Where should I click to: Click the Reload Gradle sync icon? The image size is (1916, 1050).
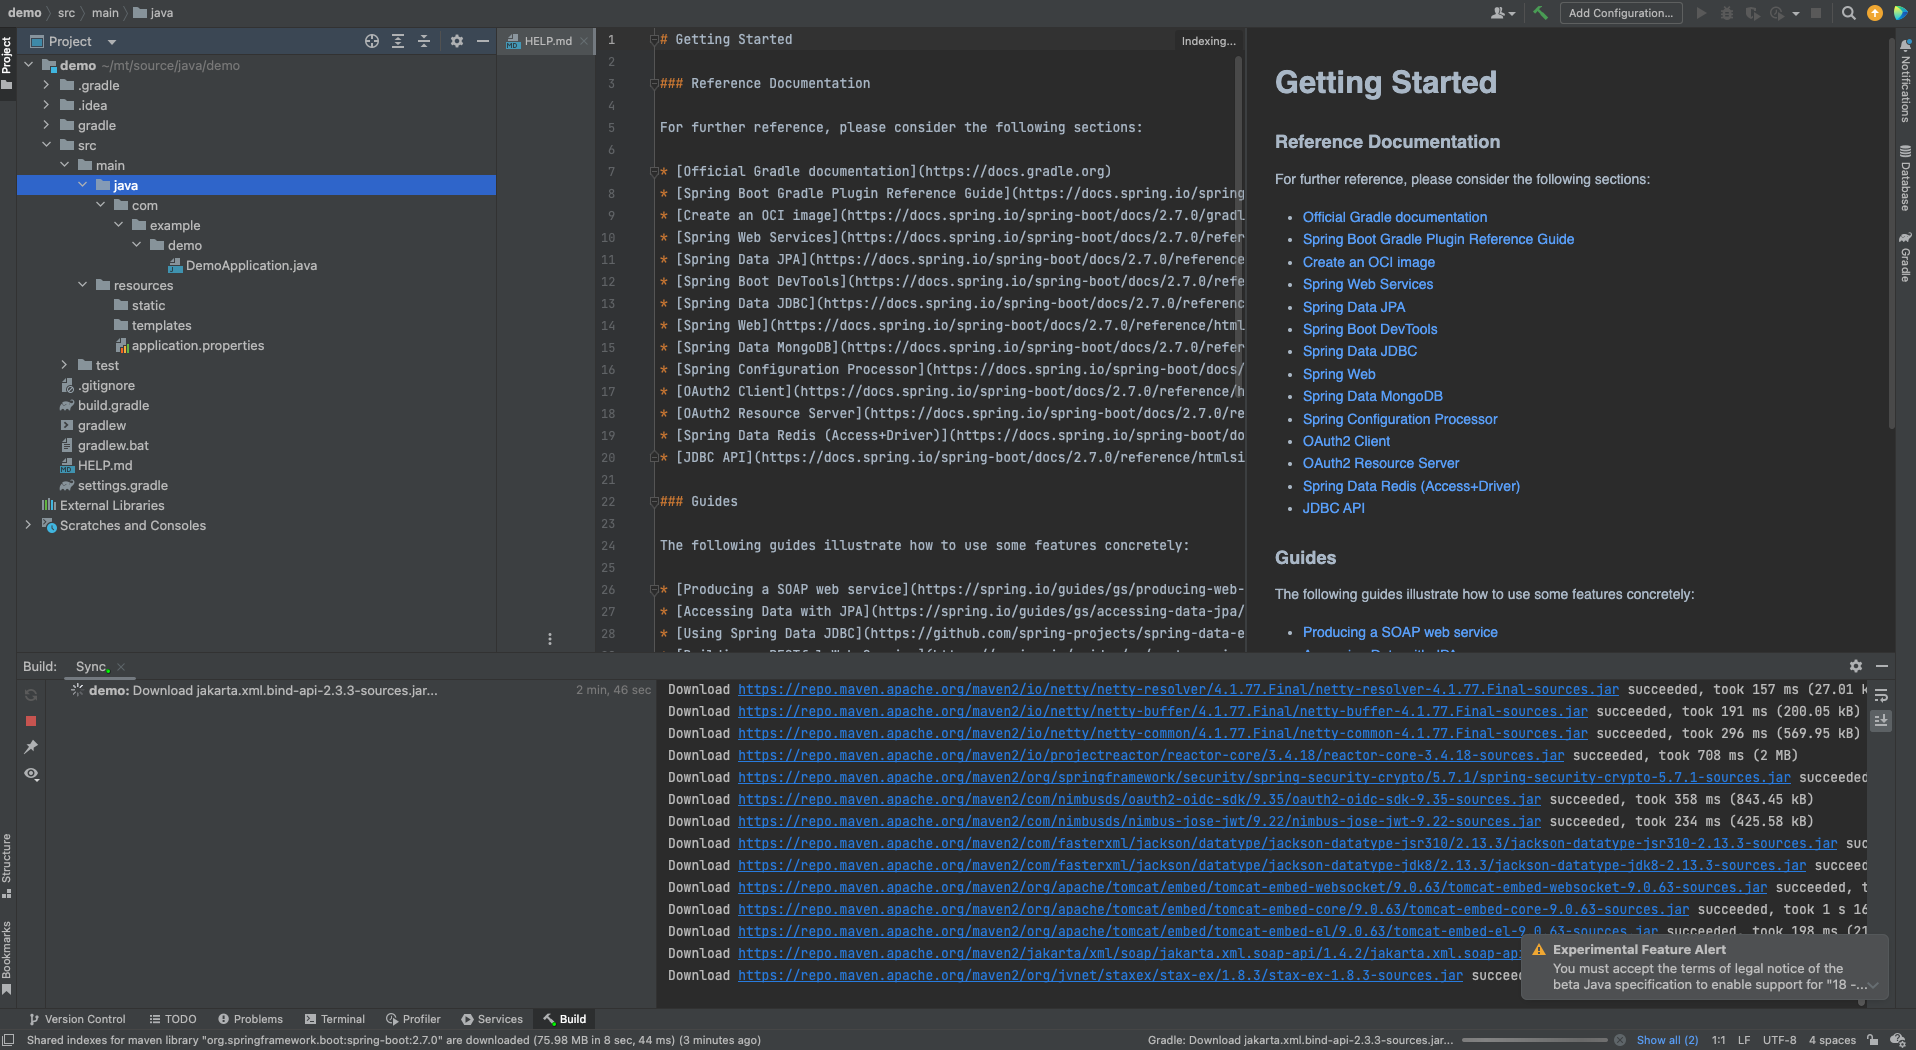point(31,695)
